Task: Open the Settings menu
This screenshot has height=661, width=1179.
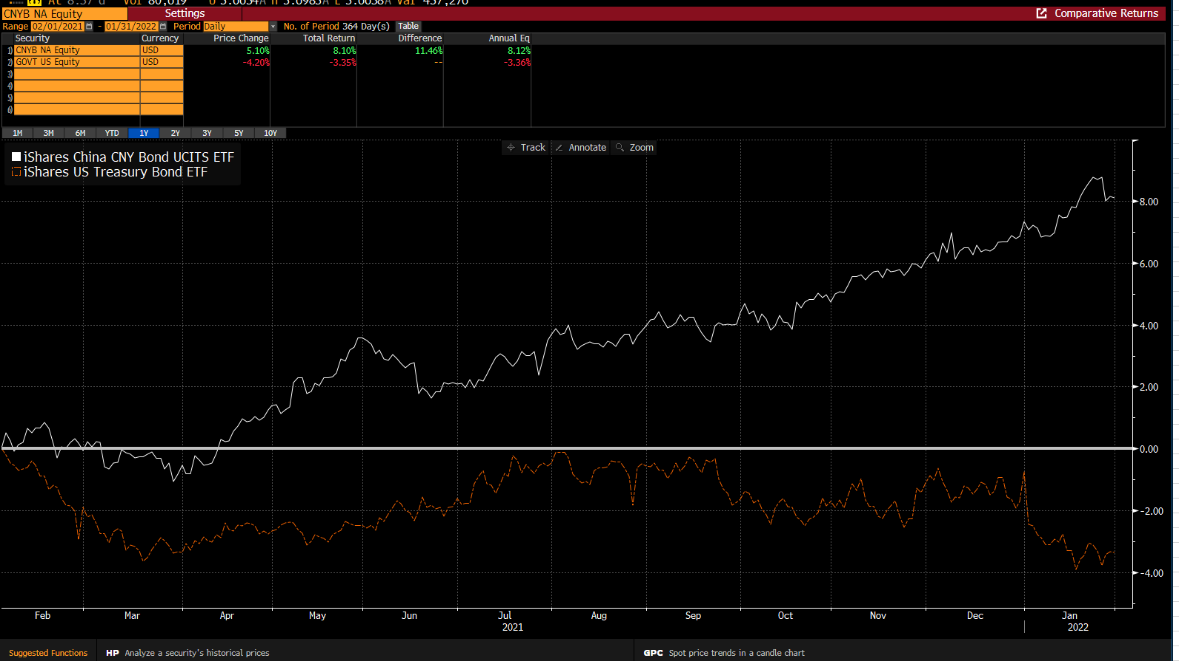Action: tap(184, 14)
